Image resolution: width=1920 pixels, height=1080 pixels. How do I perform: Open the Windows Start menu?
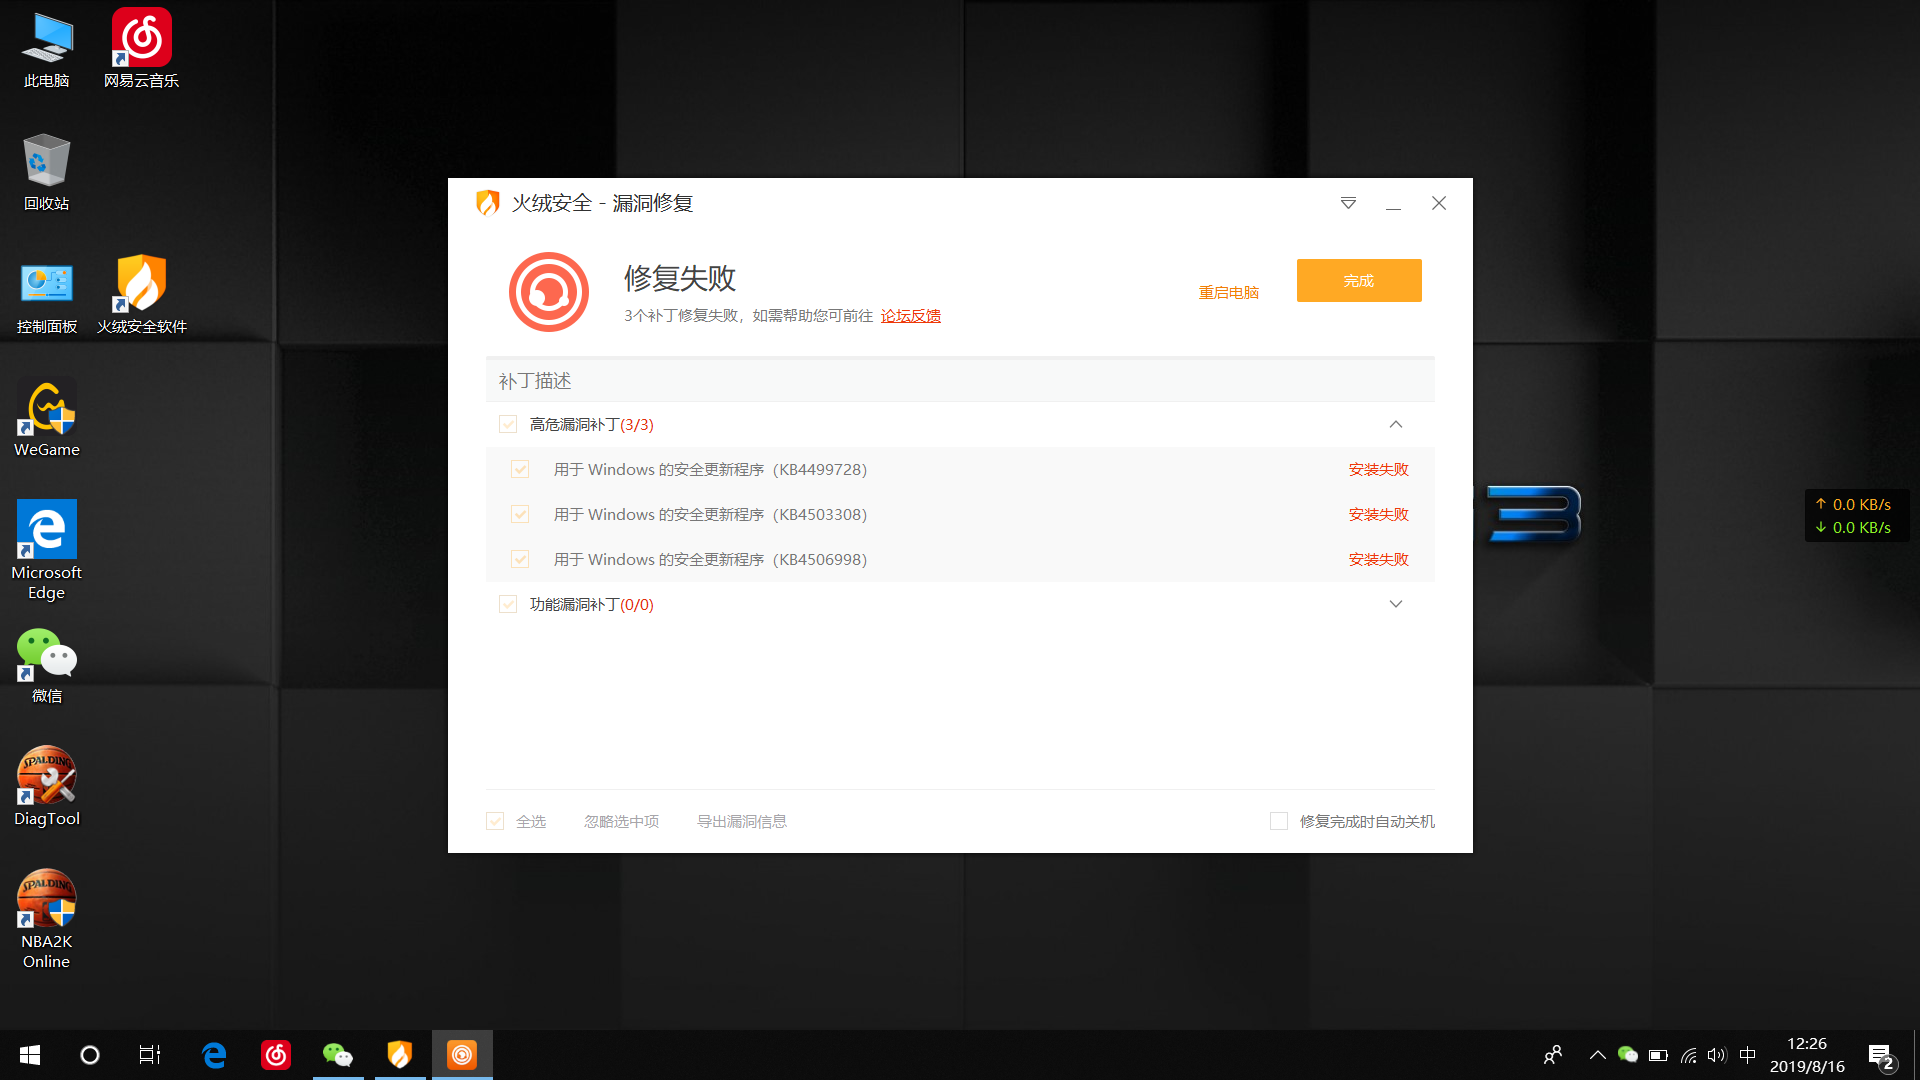(x=29, y=1054)
